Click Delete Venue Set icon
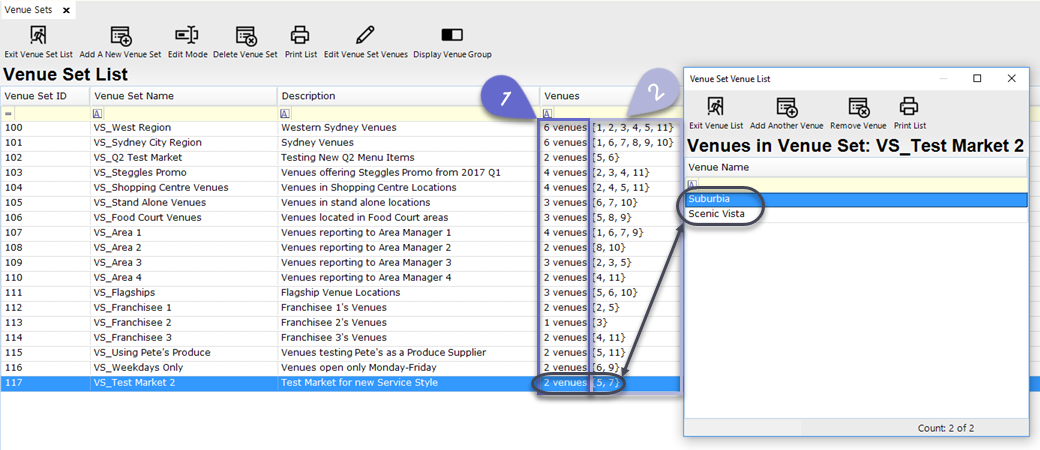The height and width of the screenshot is (450, 1040). (x=246, y=36)
